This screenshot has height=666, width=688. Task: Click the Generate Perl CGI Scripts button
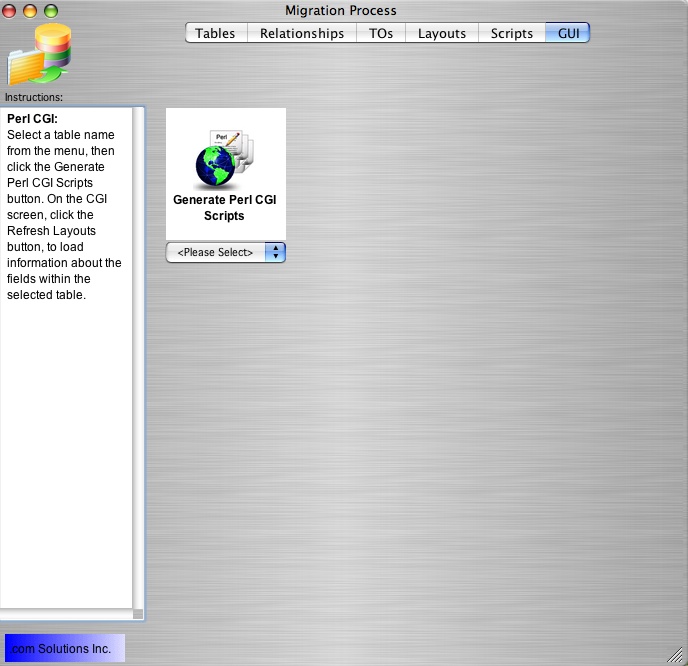pyautogui.click(x=226, y=174)
